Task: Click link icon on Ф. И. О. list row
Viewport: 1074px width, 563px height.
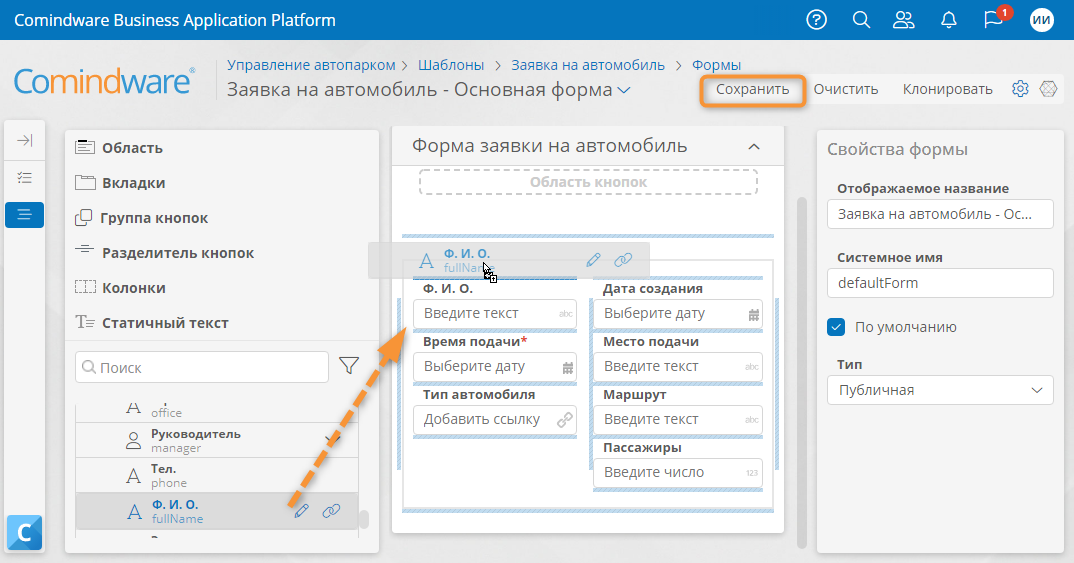Action: (x=332, y=510)
